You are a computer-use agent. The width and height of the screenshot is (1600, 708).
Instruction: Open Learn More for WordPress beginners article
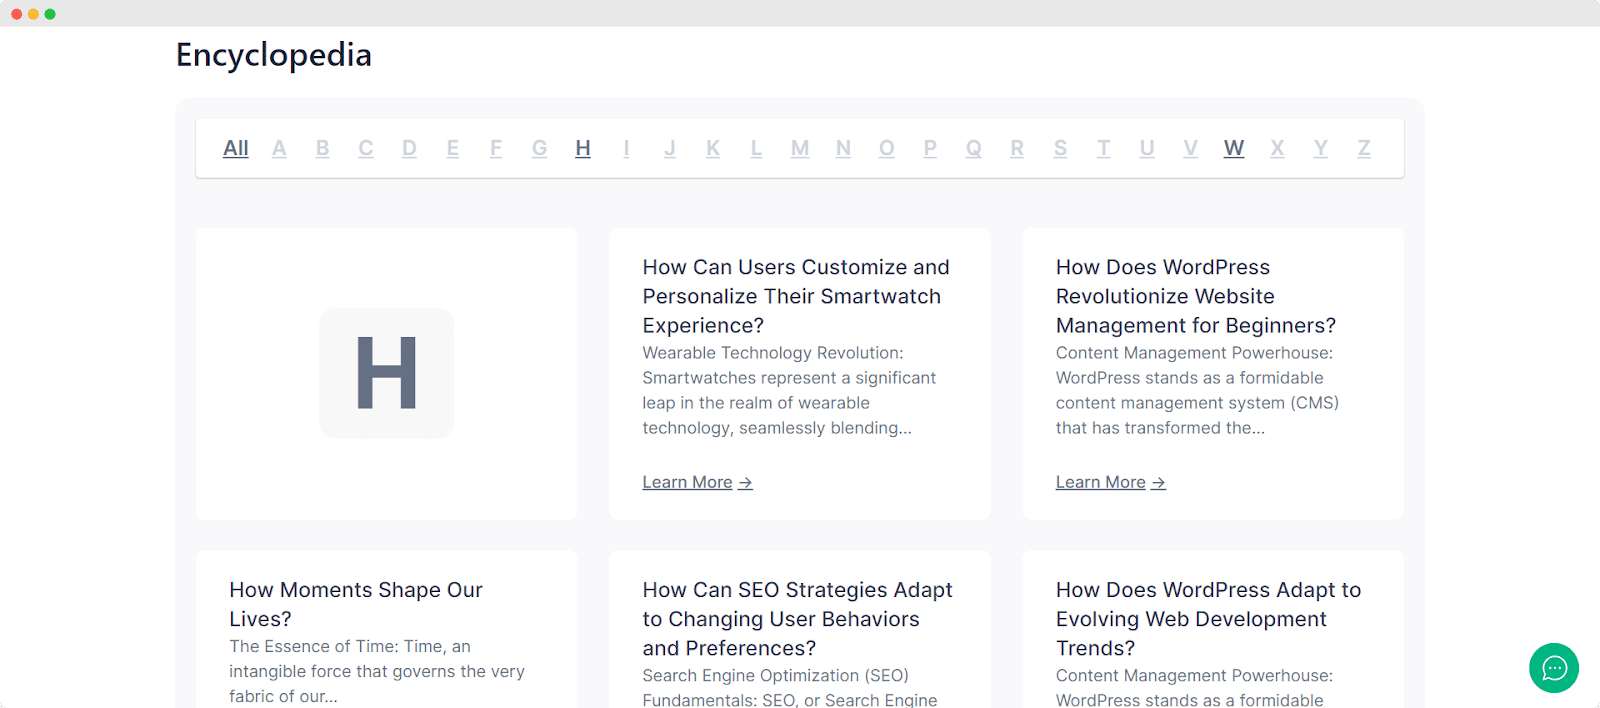(x=1110, y=482)
